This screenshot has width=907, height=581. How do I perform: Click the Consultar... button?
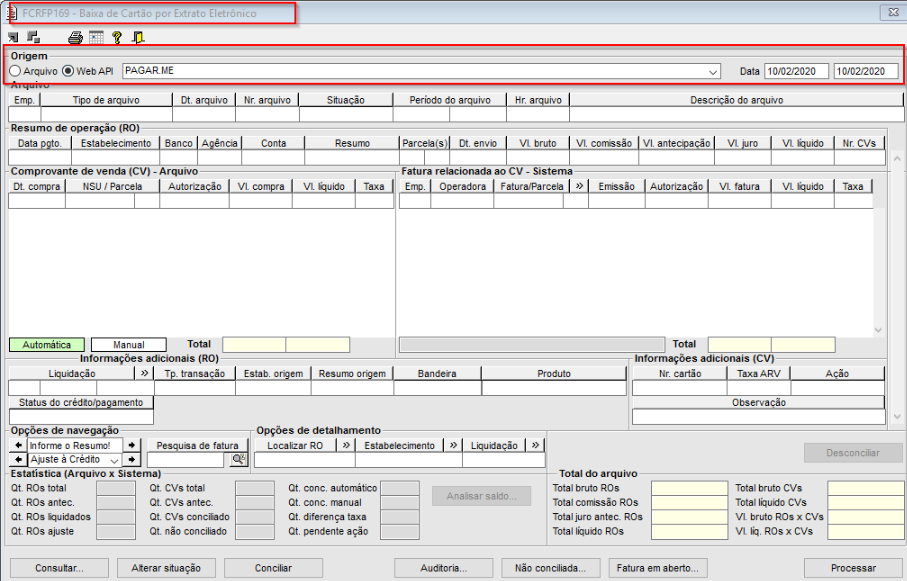pos(59,568)
